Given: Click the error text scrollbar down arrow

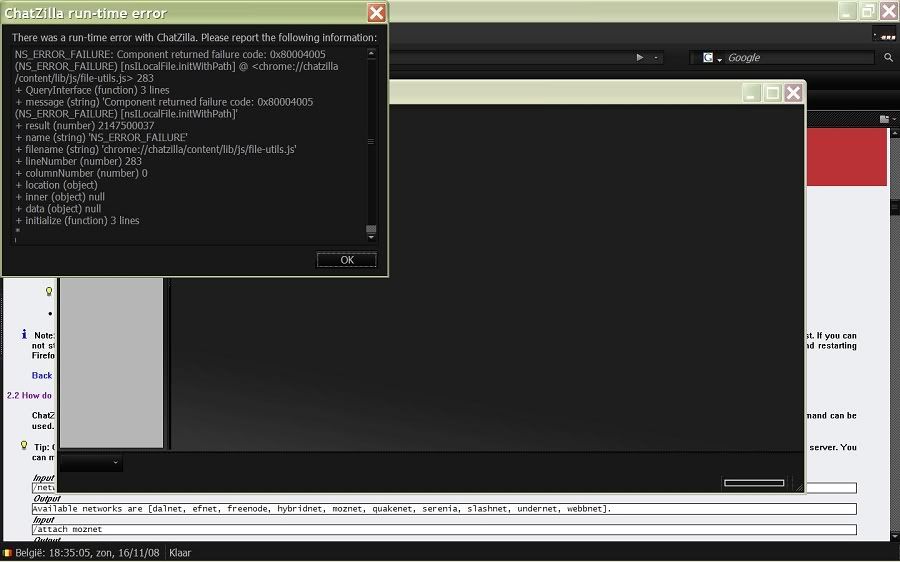Looking at the screenshot, I should coord(371,237).
